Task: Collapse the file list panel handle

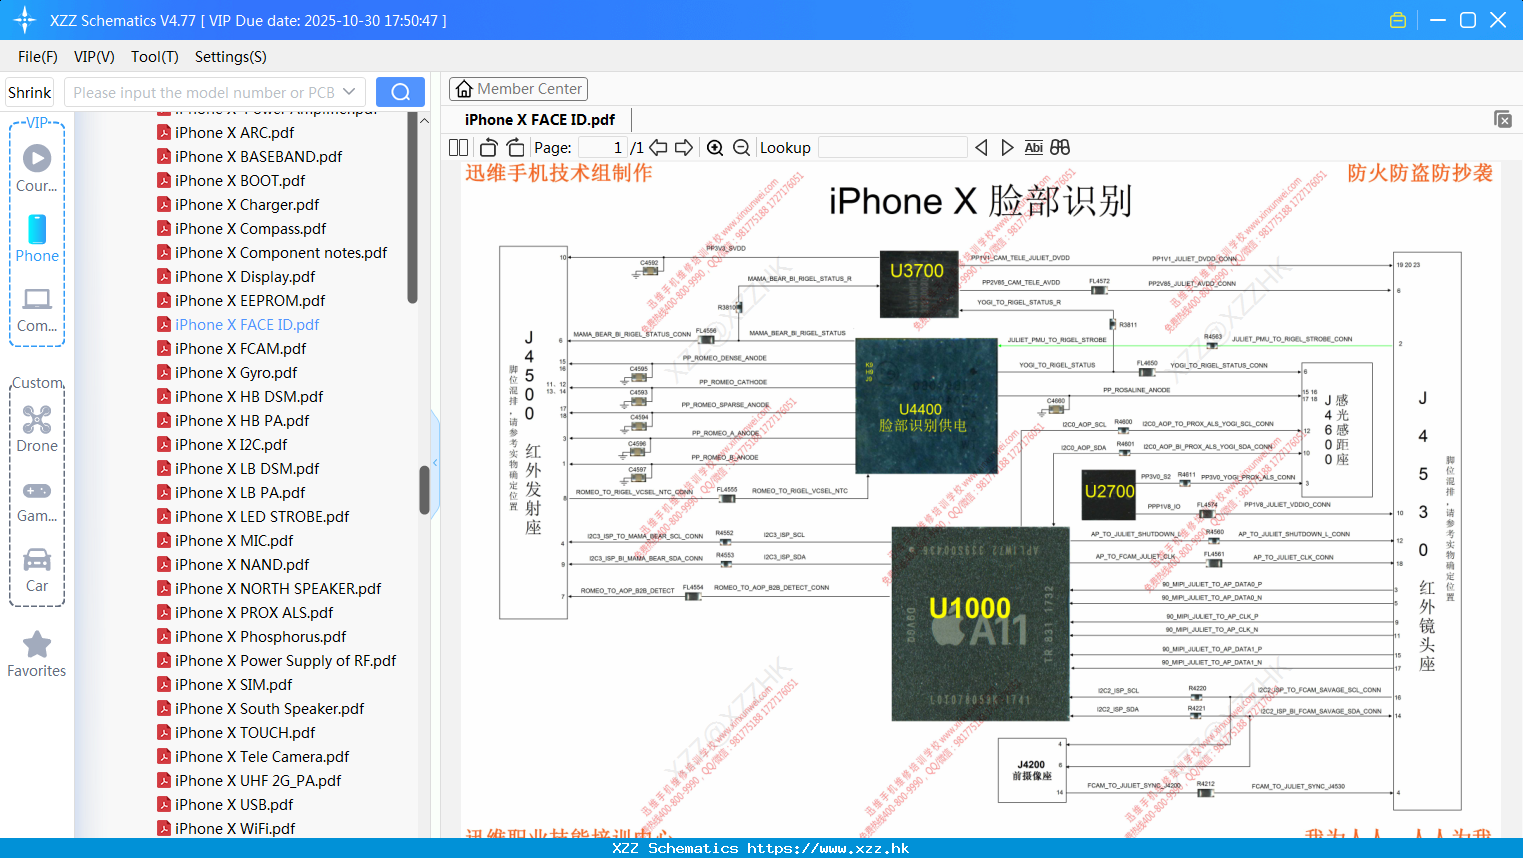Action: coord(435,462)
